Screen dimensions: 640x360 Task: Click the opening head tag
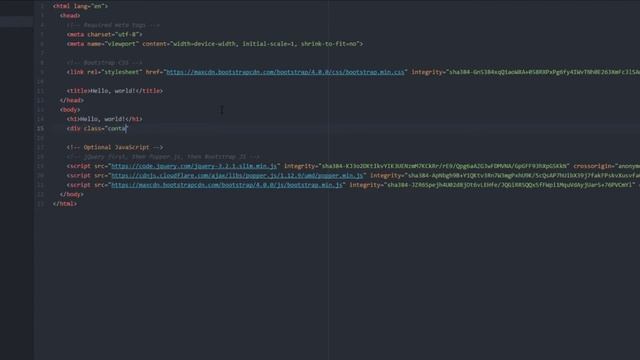[70, 16]
